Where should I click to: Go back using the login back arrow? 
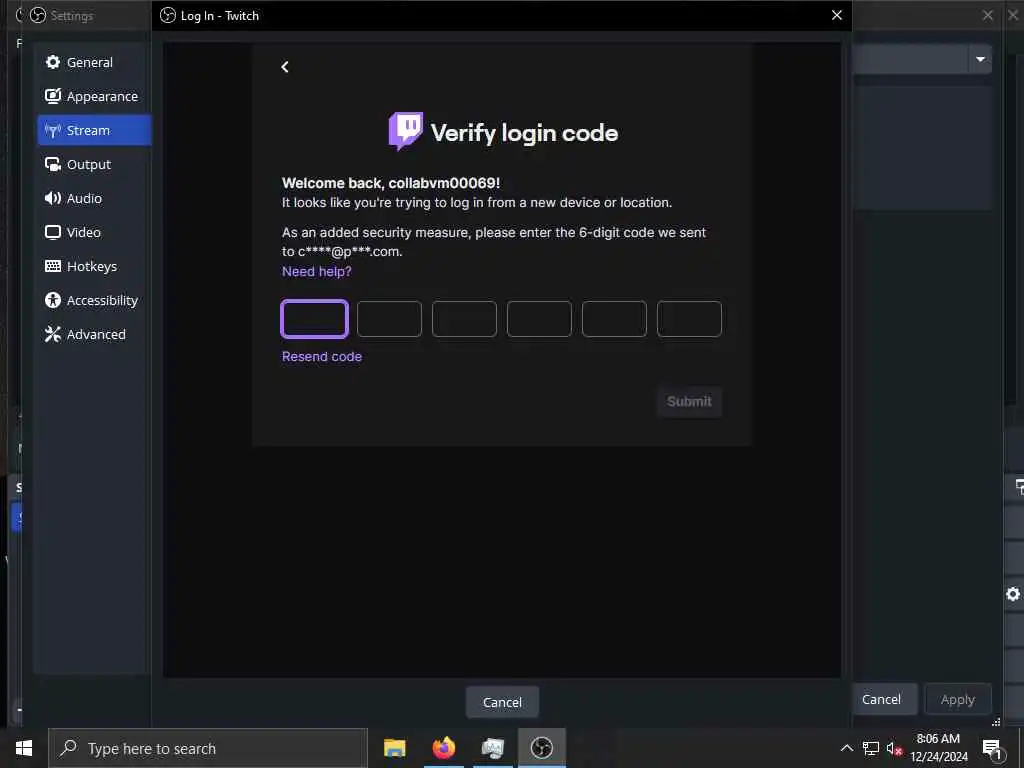point(285,67)
